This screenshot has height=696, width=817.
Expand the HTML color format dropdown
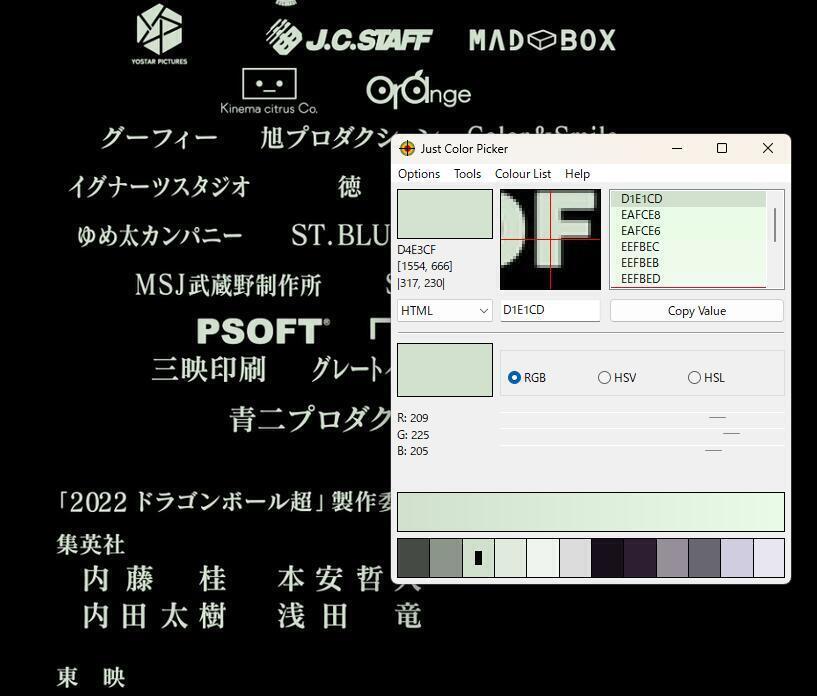[444, 311]
